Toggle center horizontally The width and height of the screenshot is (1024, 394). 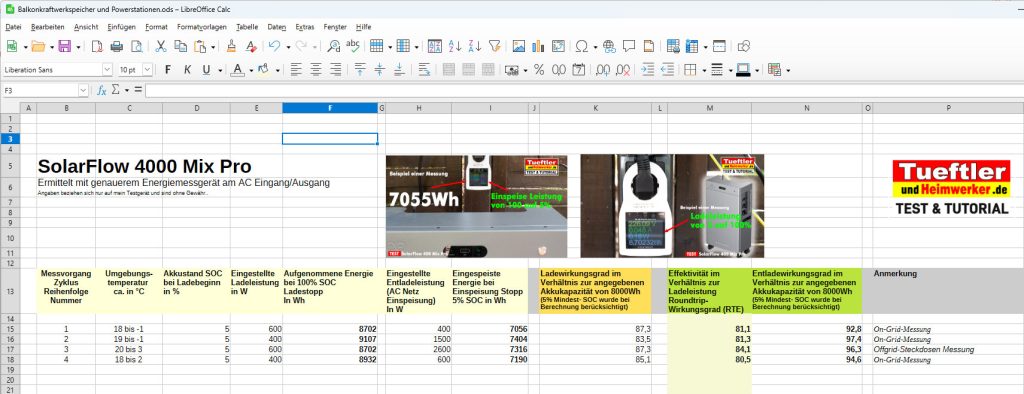point(315,70)
